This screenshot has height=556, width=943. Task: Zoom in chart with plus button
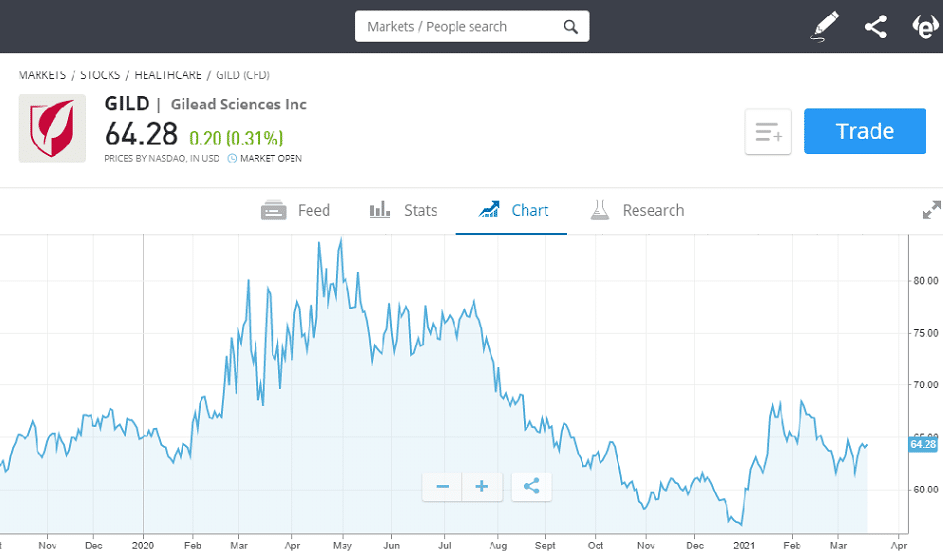point(482,486)
